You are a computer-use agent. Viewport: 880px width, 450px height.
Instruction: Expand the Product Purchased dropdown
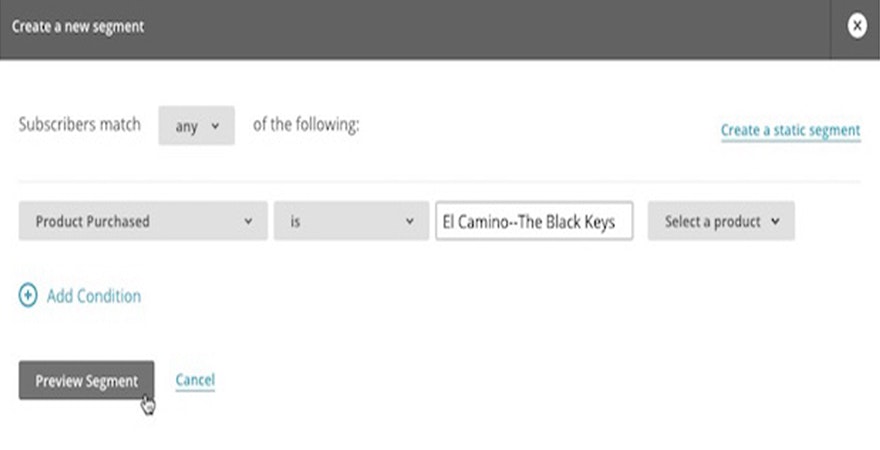143,221
